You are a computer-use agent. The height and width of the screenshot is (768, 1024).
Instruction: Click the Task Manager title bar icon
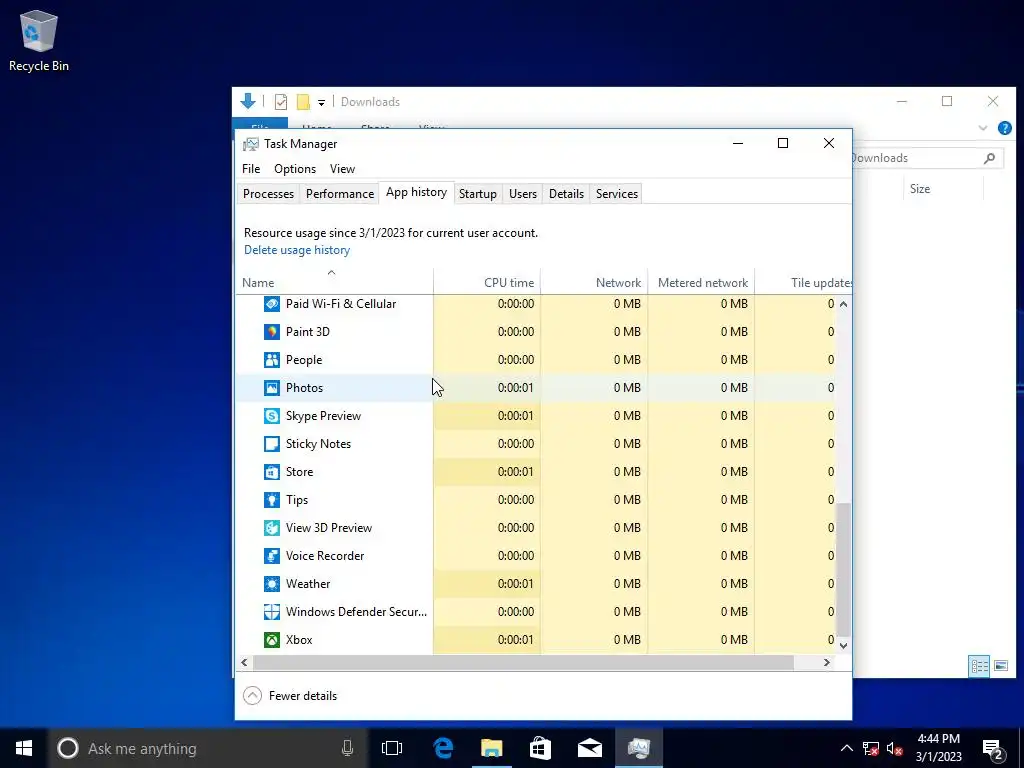tap(251, 144)
